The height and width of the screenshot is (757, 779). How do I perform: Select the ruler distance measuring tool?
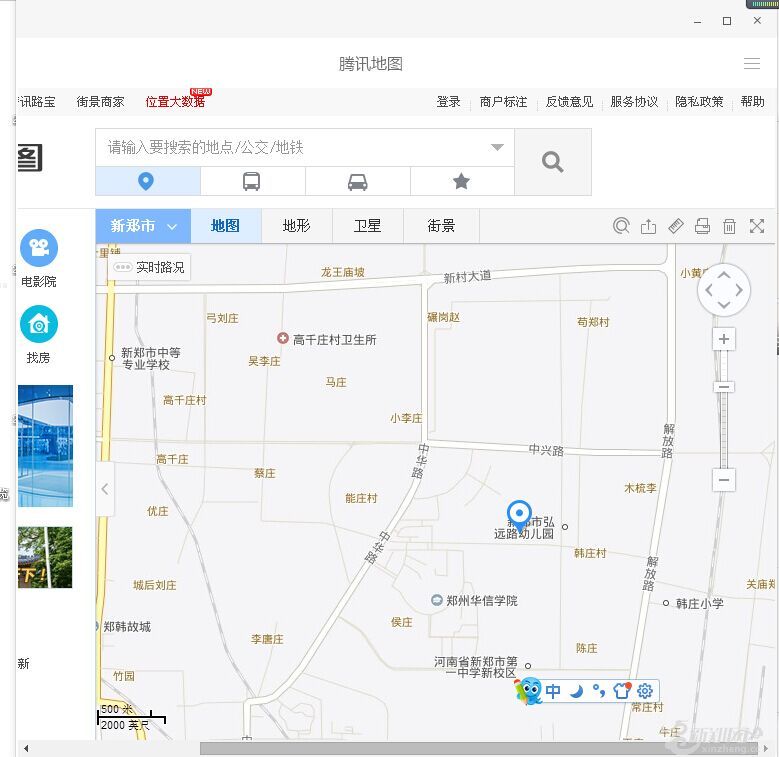(676, 226)
